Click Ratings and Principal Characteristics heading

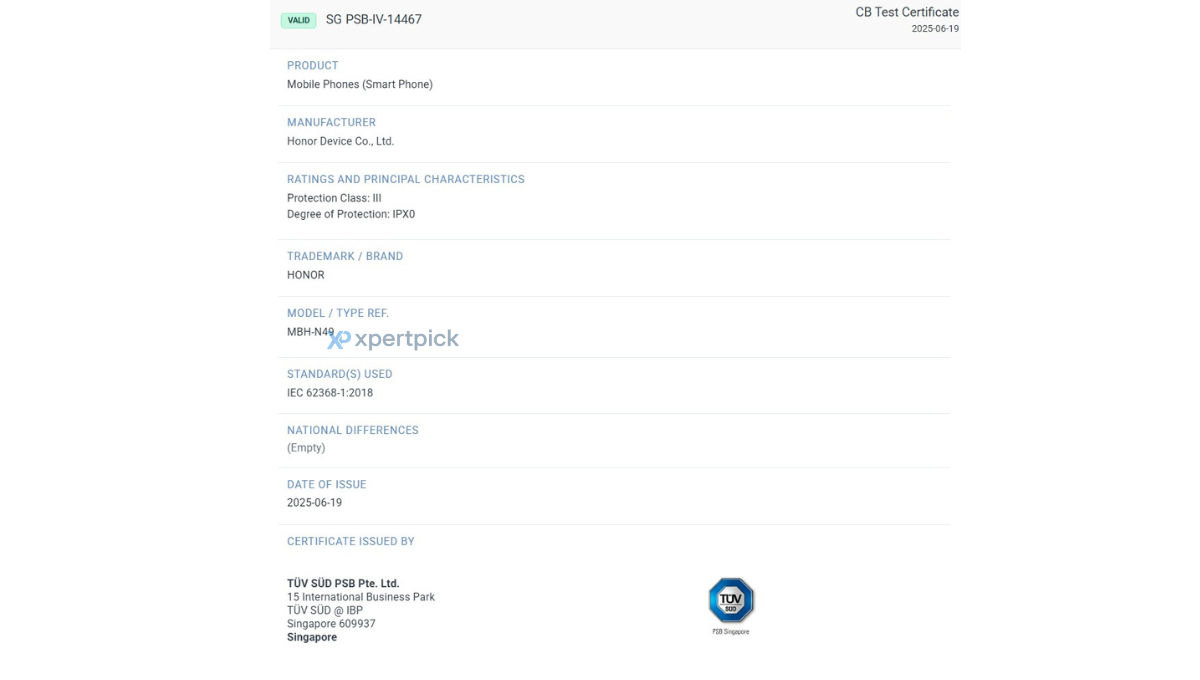tap(406, 180)
